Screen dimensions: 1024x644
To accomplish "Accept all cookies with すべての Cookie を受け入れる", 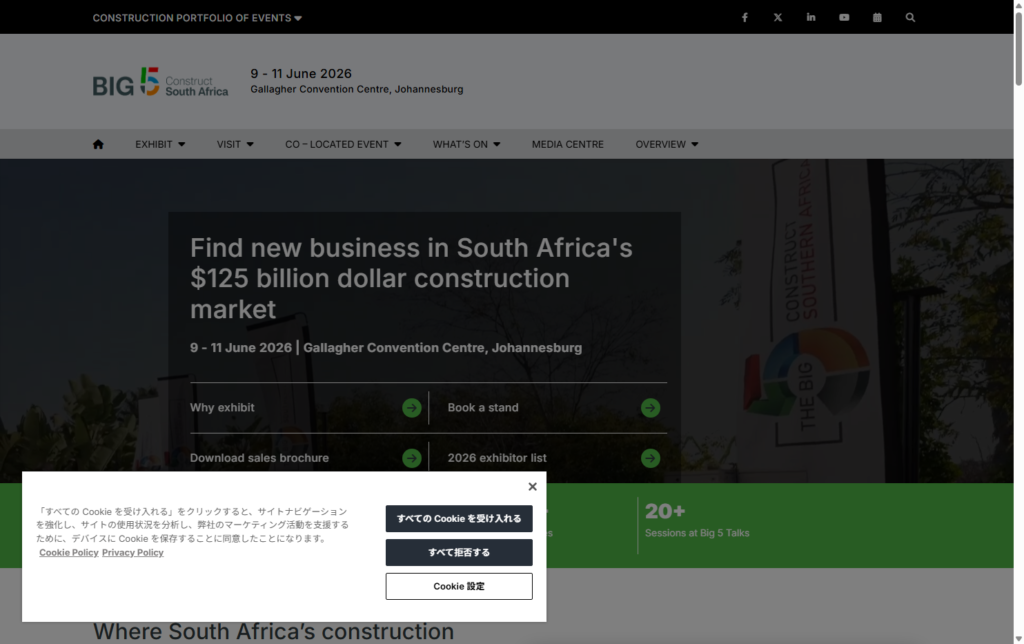I will coord(458,519).
